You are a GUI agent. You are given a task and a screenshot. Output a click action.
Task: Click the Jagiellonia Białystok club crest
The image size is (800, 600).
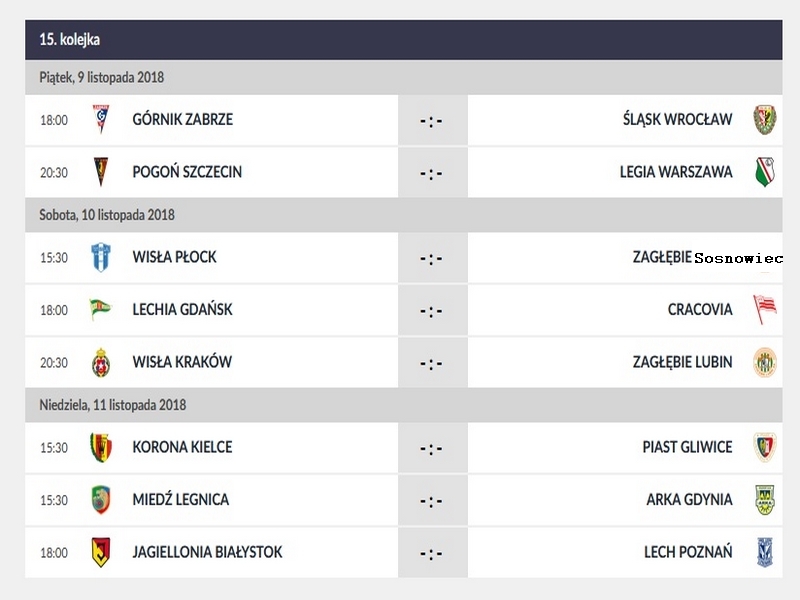coord(101,552)
